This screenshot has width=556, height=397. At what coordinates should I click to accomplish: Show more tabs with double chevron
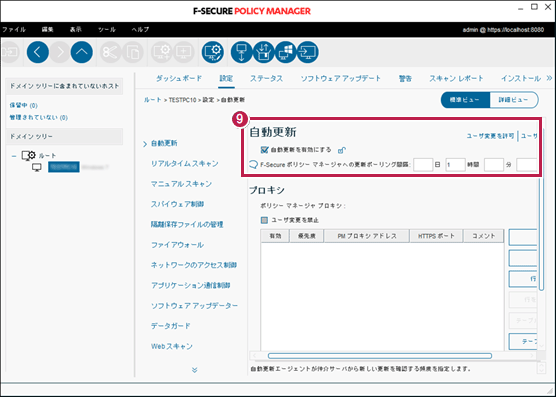[x=549, y=78]
